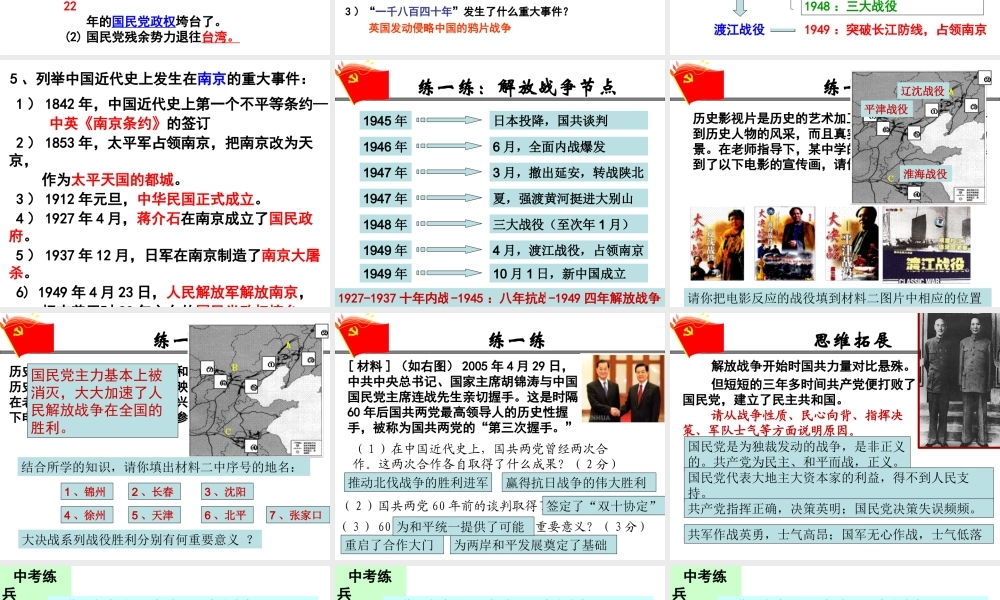Click the black-and-white photo of Chiang and Mao

pos(959,381)
